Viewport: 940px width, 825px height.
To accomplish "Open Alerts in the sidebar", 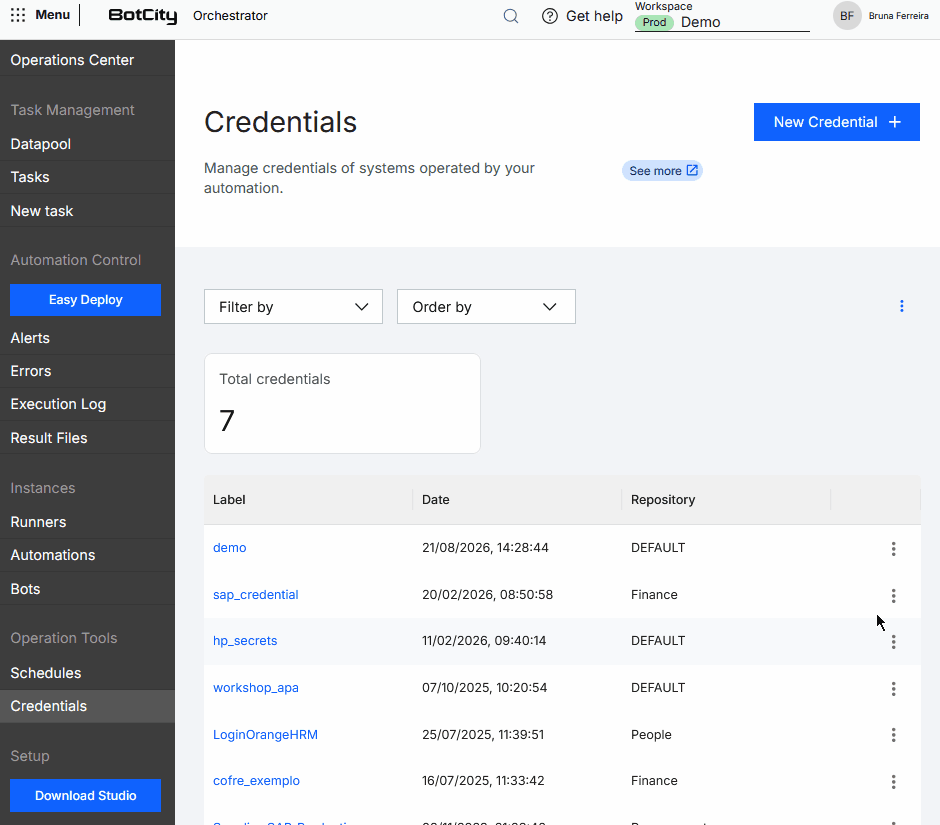I will coord(87,338).
